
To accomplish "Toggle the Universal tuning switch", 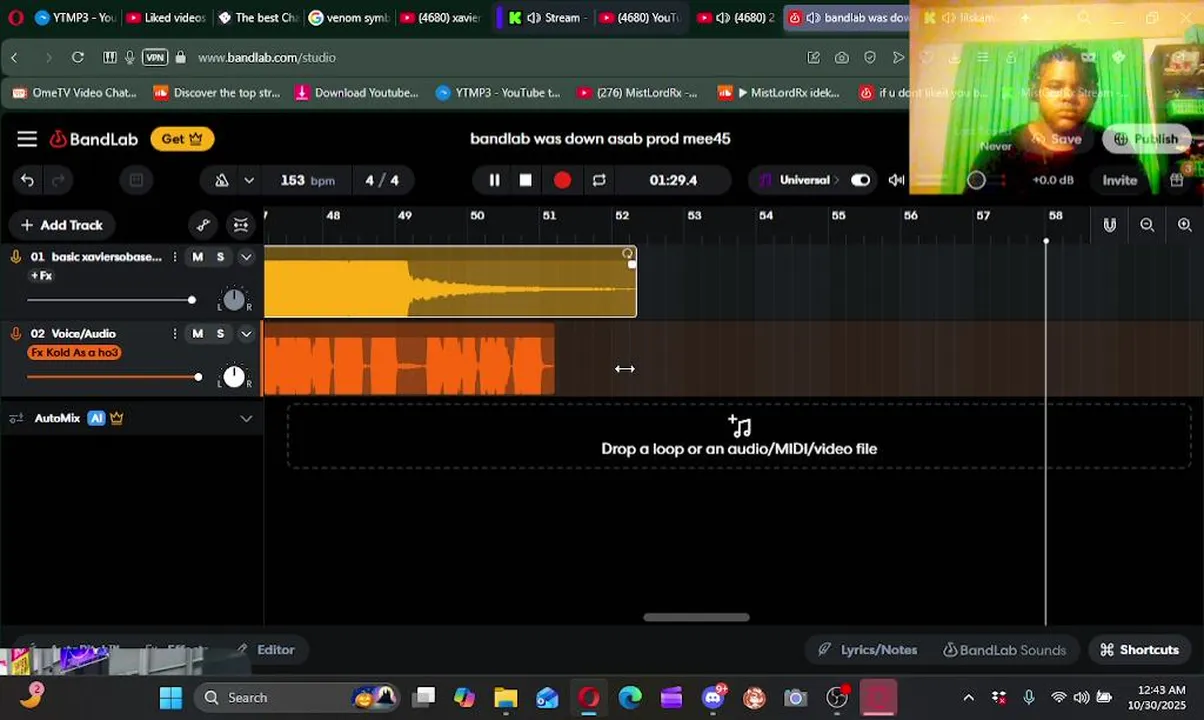I will (x=860, y=180).
